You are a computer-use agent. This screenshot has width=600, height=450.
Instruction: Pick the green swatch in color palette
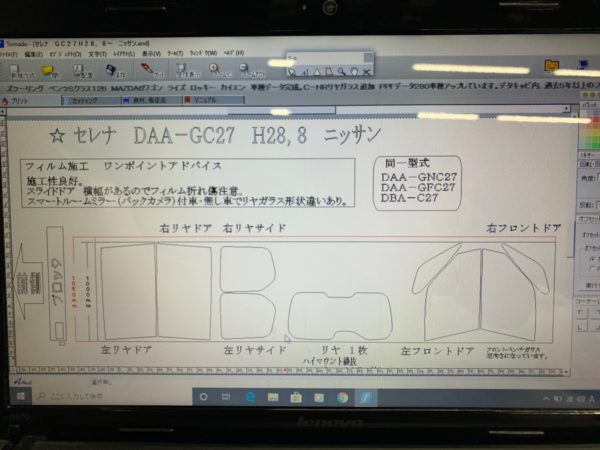tap(596, 143)
